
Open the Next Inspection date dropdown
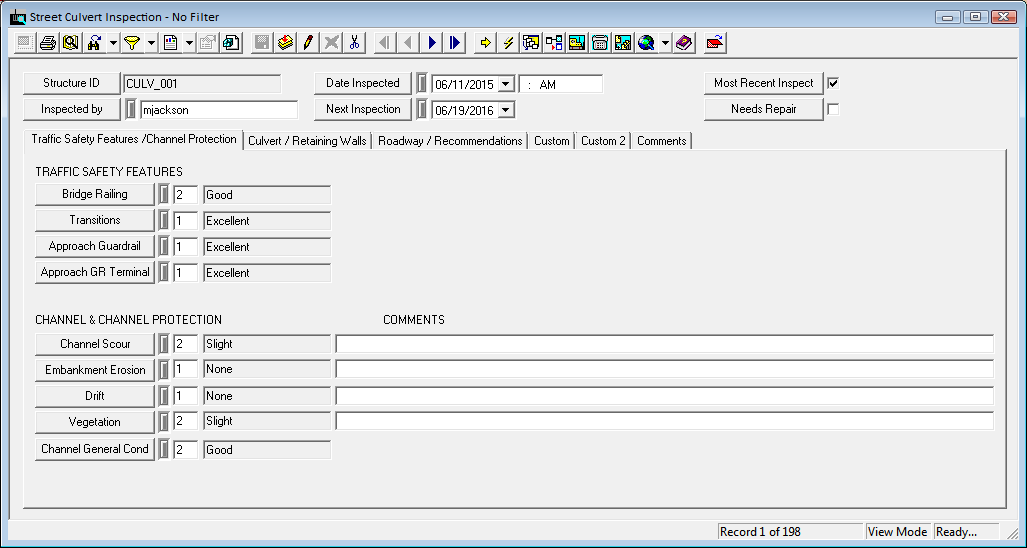pyautogui.click(x=505, y=111)
